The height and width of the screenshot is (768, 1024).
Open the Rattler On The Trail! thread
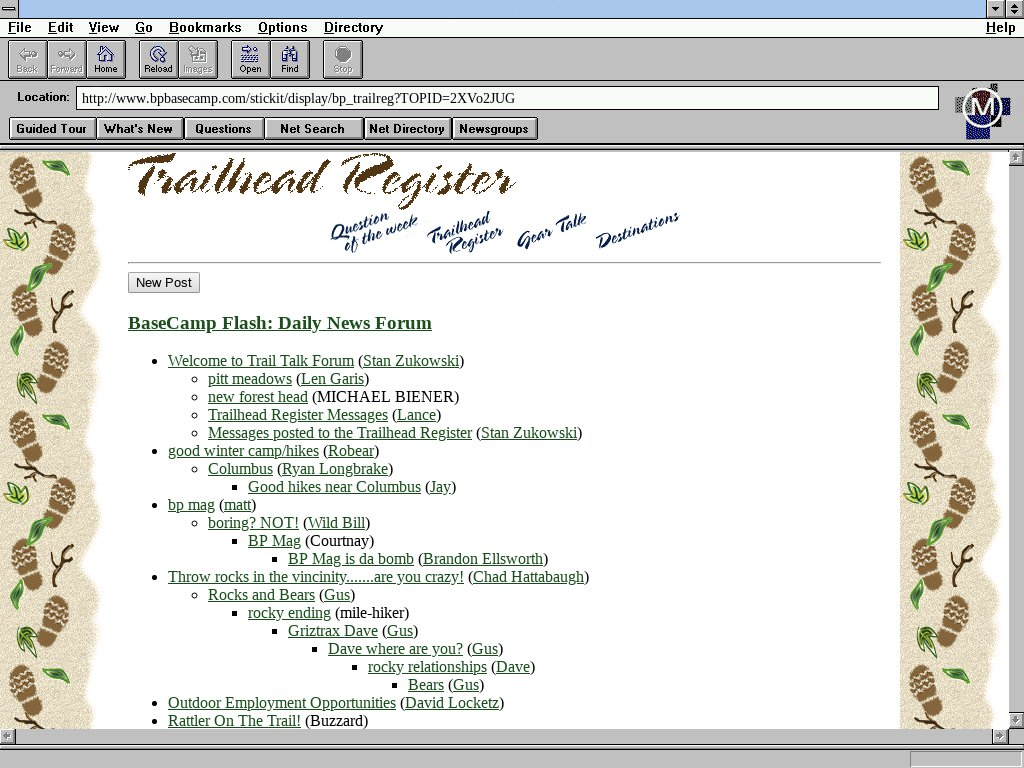pyautogui.click(x=234, y=720)
